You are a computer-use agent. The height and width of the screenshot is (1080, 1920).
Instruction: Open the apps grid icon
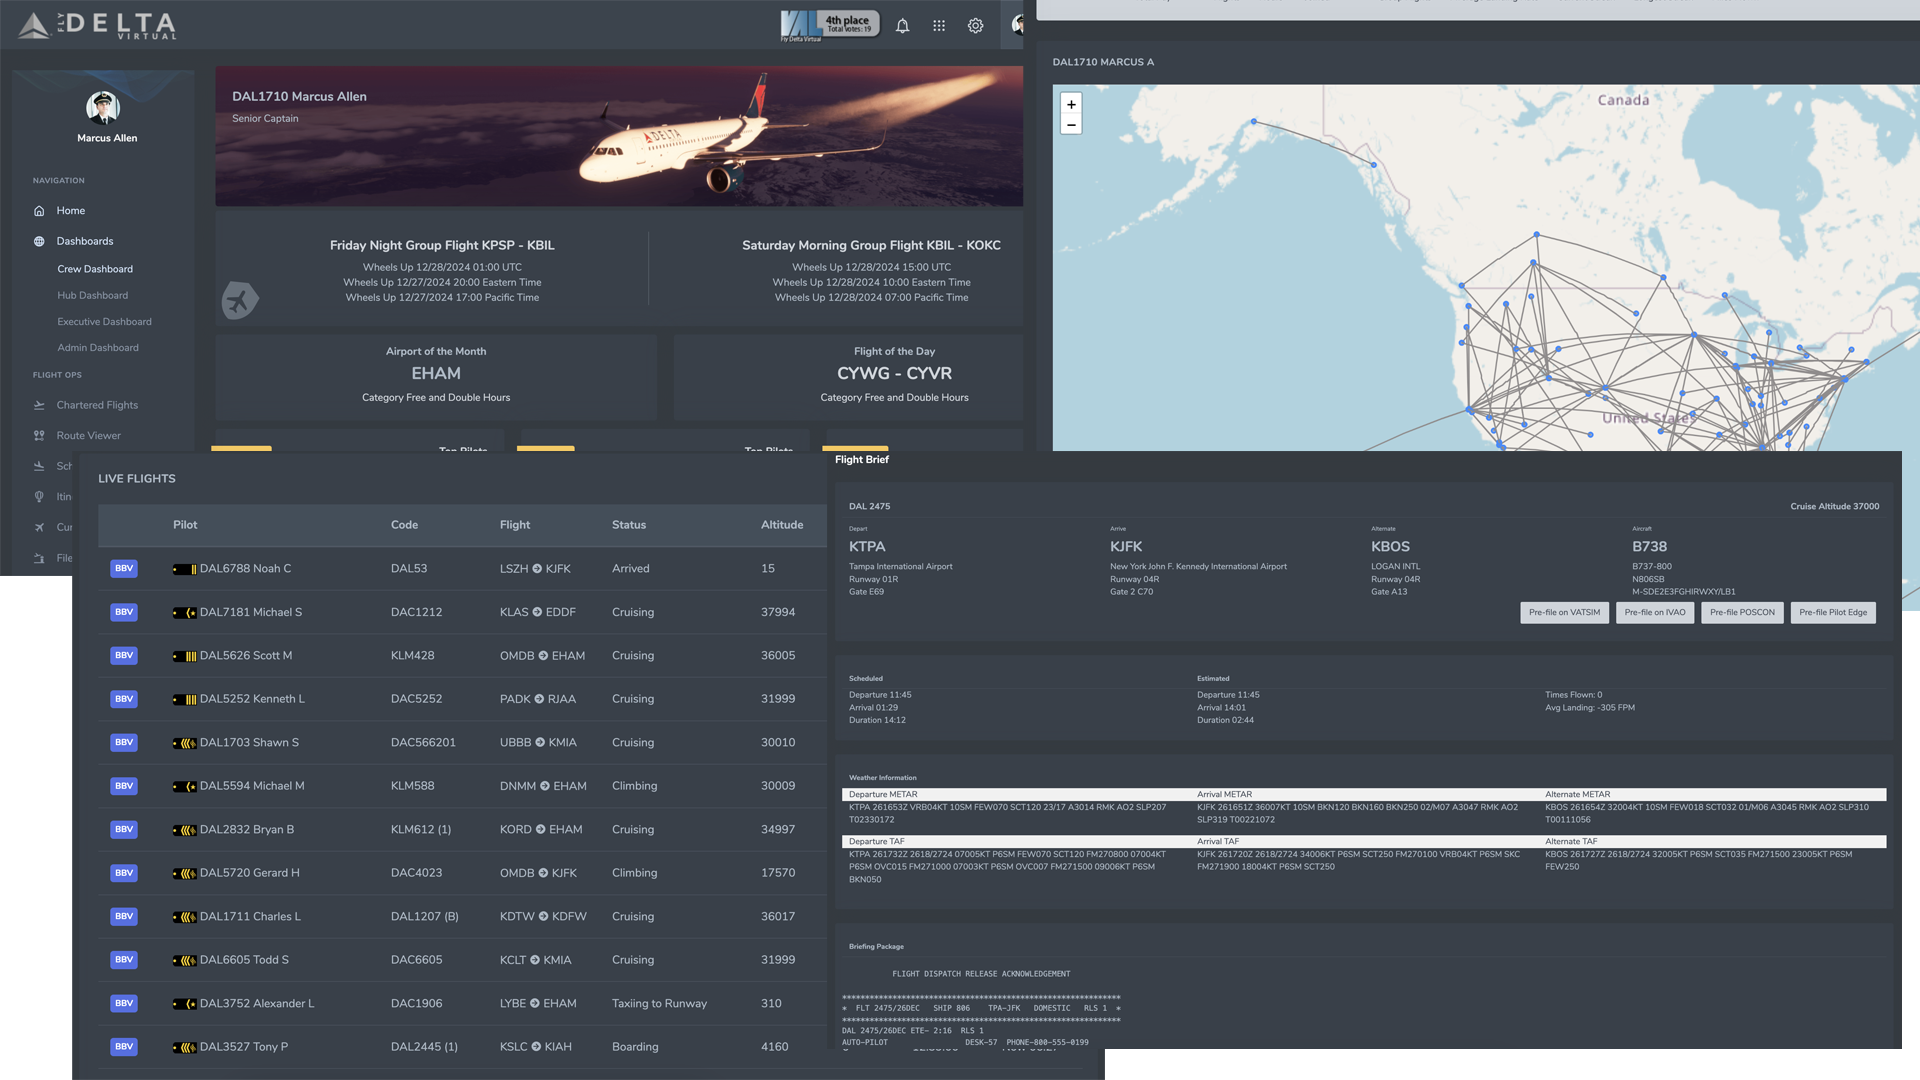(x=939, y=26)
